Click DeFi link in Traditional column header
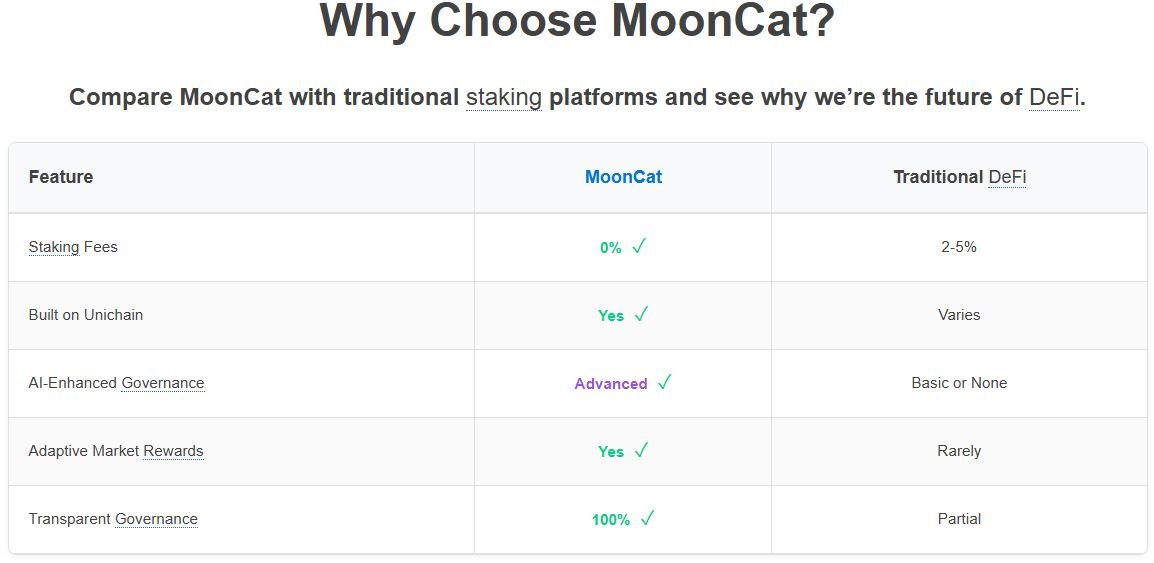The width and height of the screenshot is (1154, 563). pos(1007,177)
